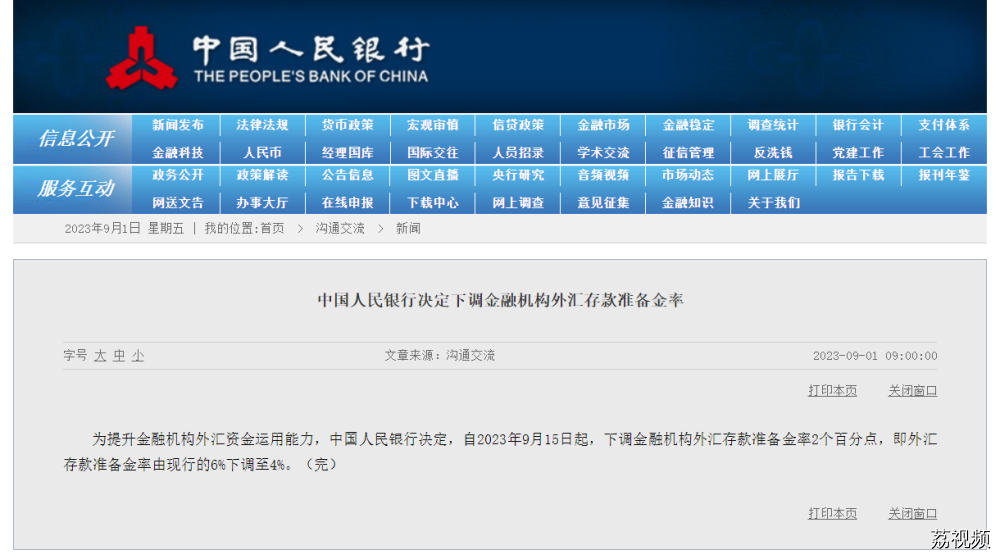1000x559 pixels.
Task: Open 金融知识 menu item
Action: click(x=688, y=203)
